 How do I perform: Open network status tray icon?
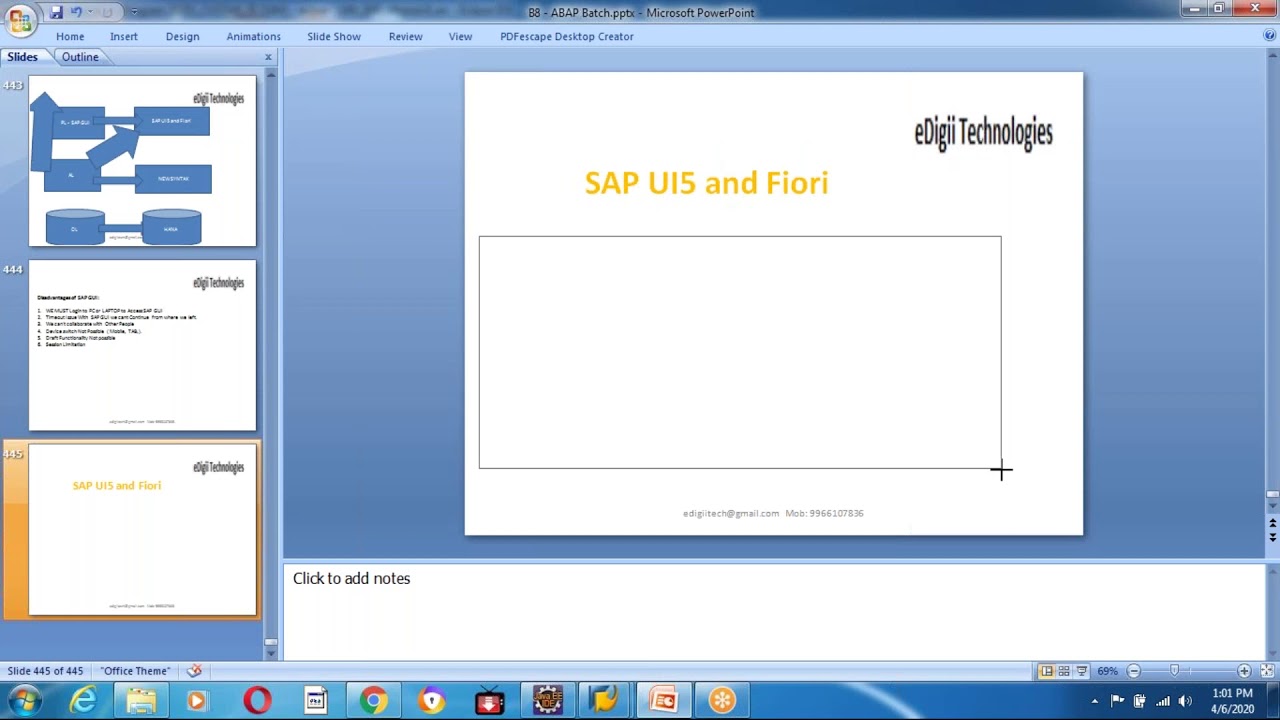click(1162, 701)
